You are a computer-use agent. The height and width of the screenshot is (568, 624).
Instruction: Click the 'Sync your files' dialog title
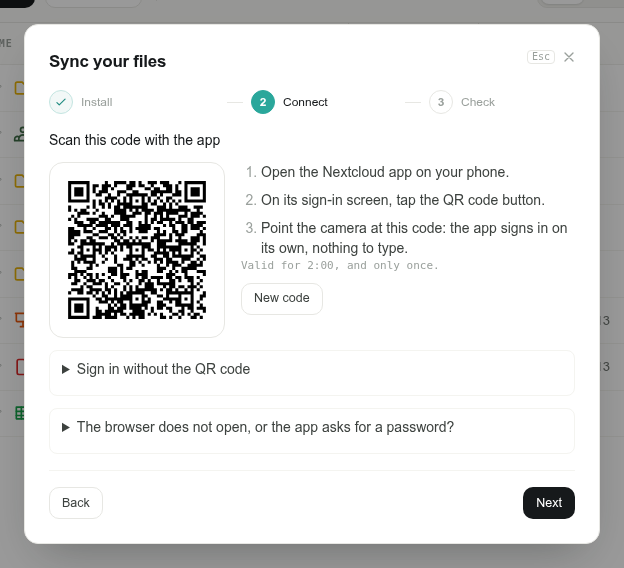coord(107,62)
